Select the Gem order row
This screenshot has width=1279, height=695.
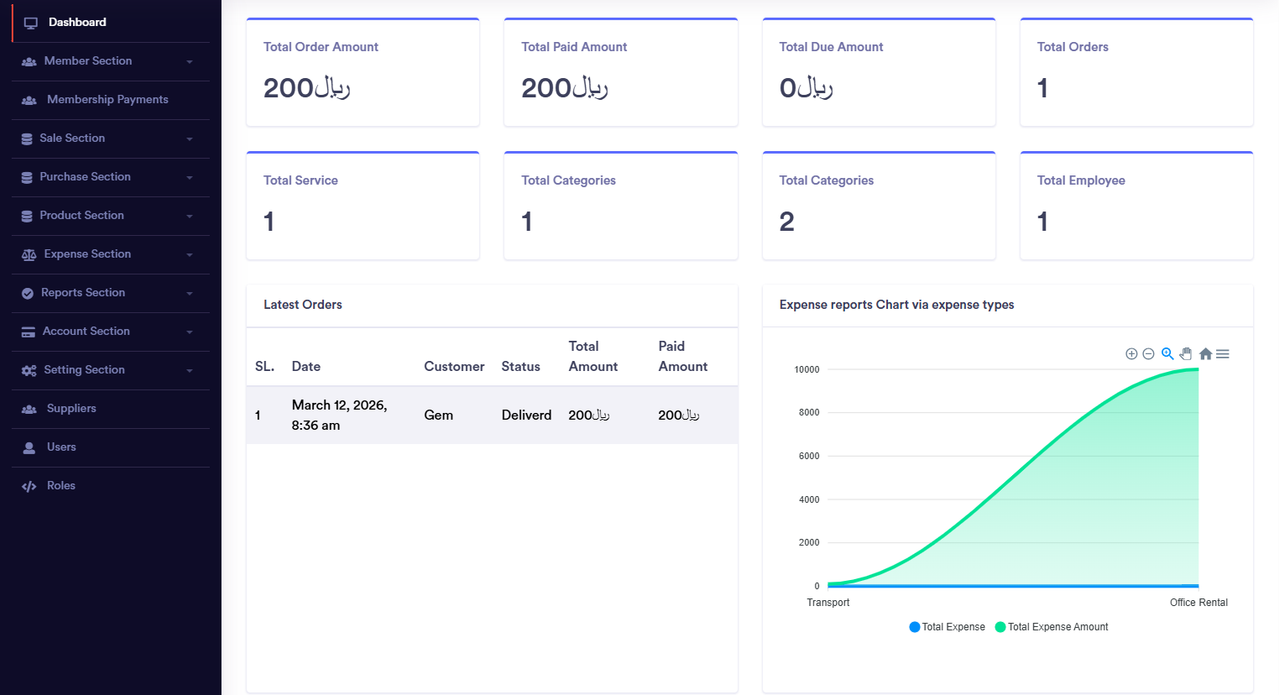pyautogui.click(x=492, y=415)
